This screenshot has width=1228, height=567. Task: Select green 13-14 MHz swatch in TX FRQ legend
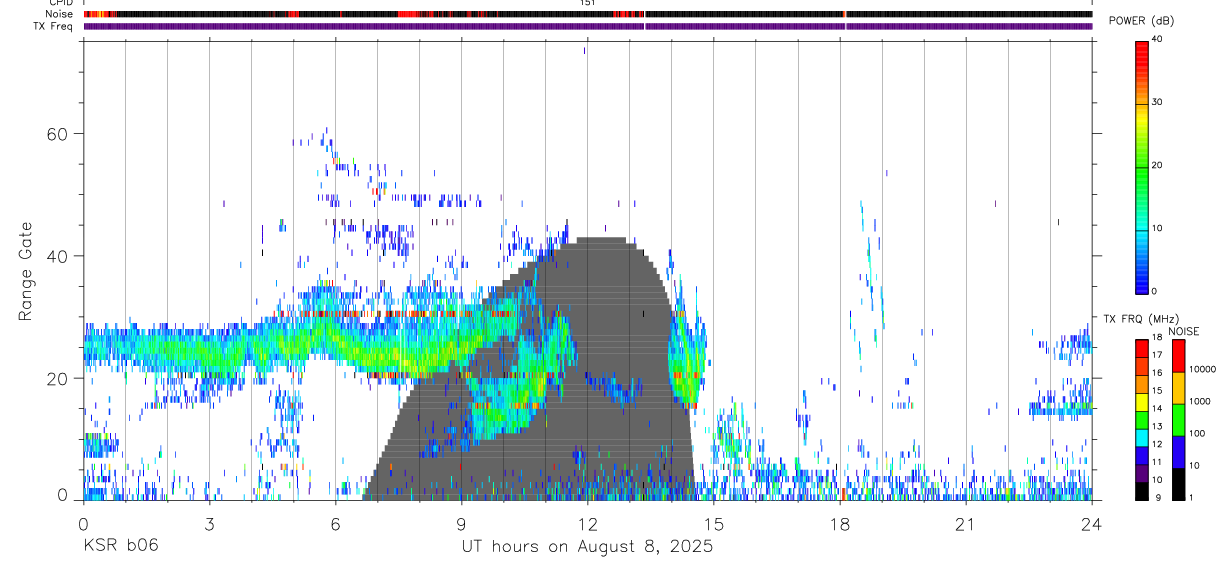tap(1141, 419)
